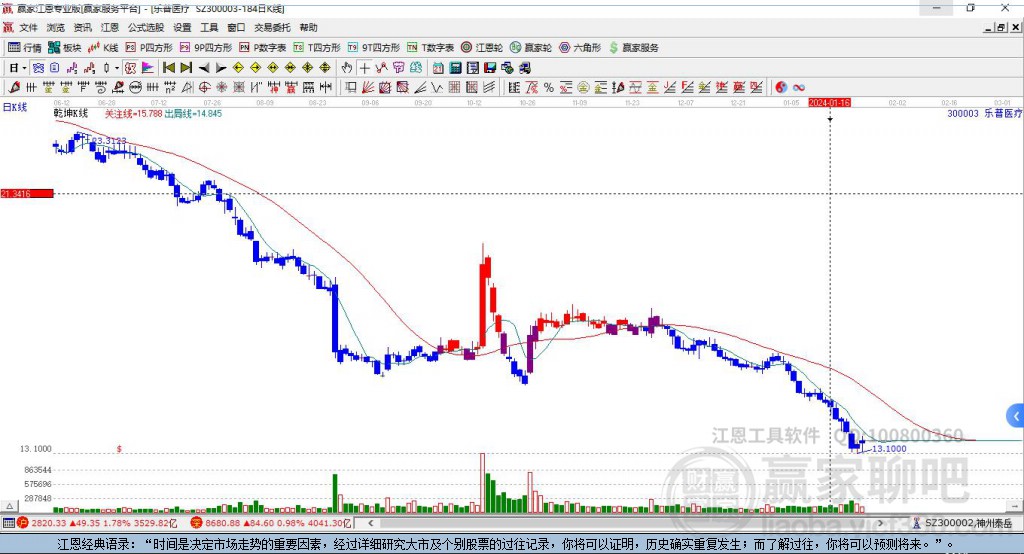Switch to K线 view button
Viewport: 1024px width, 554px height.
(x=103, y=48)
